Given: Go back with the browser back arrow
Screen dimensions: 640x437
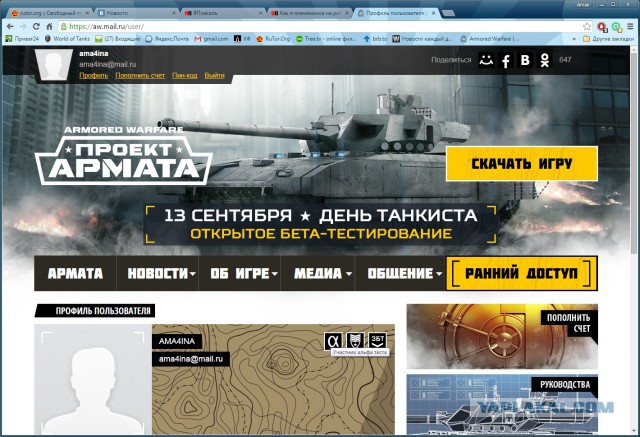Looking at the screenshot, I should click(x=10, y=27).
